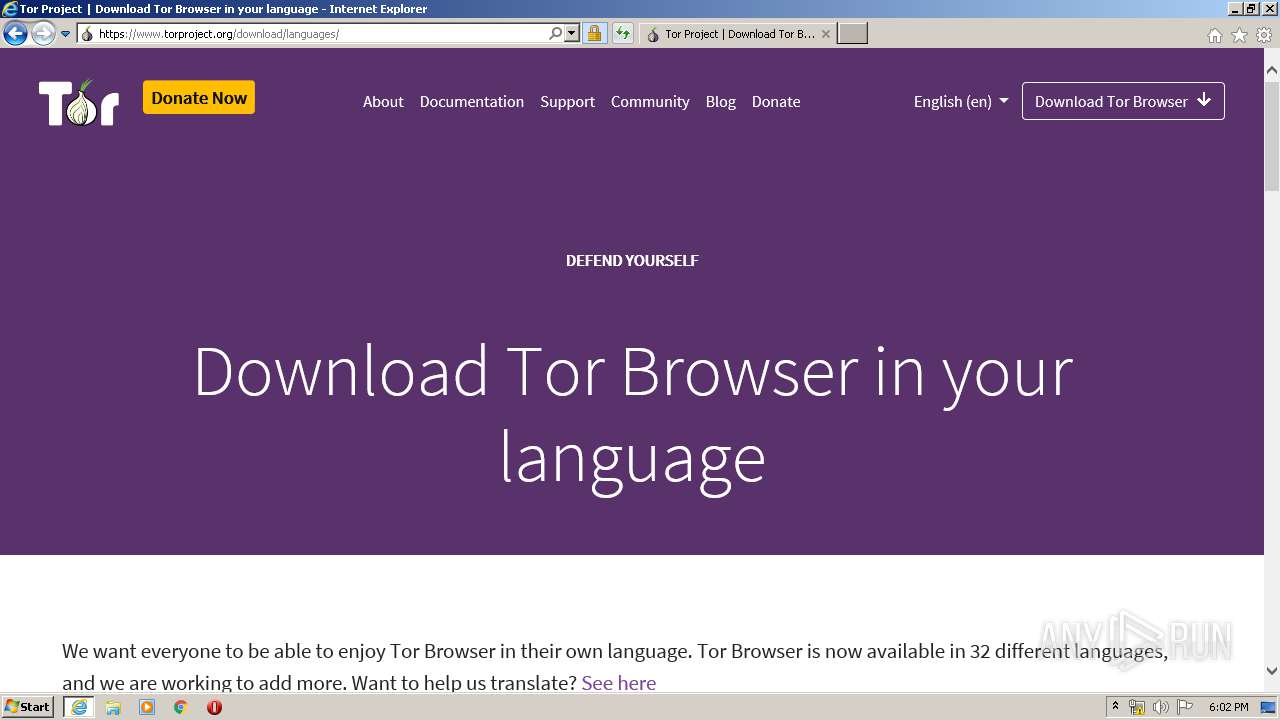Click the Download Tor Browser button
1280x720 pixels.
[1123, 101]
